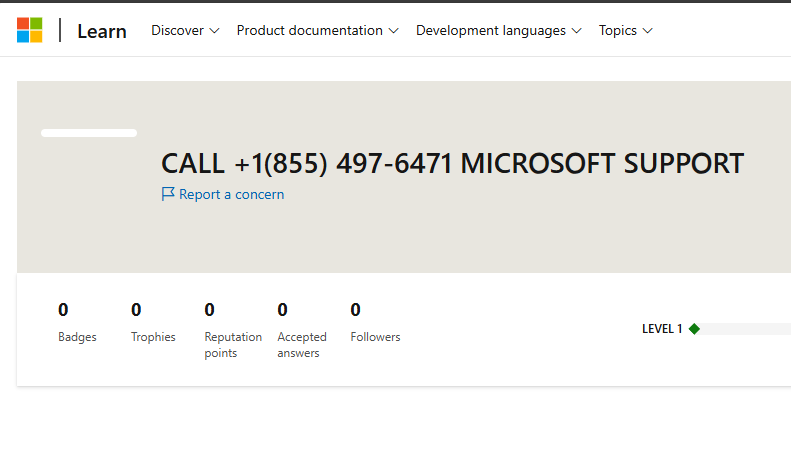Screen dimensions: 791x454
Task: Click the Report a concern link
Action: point(223,194)
